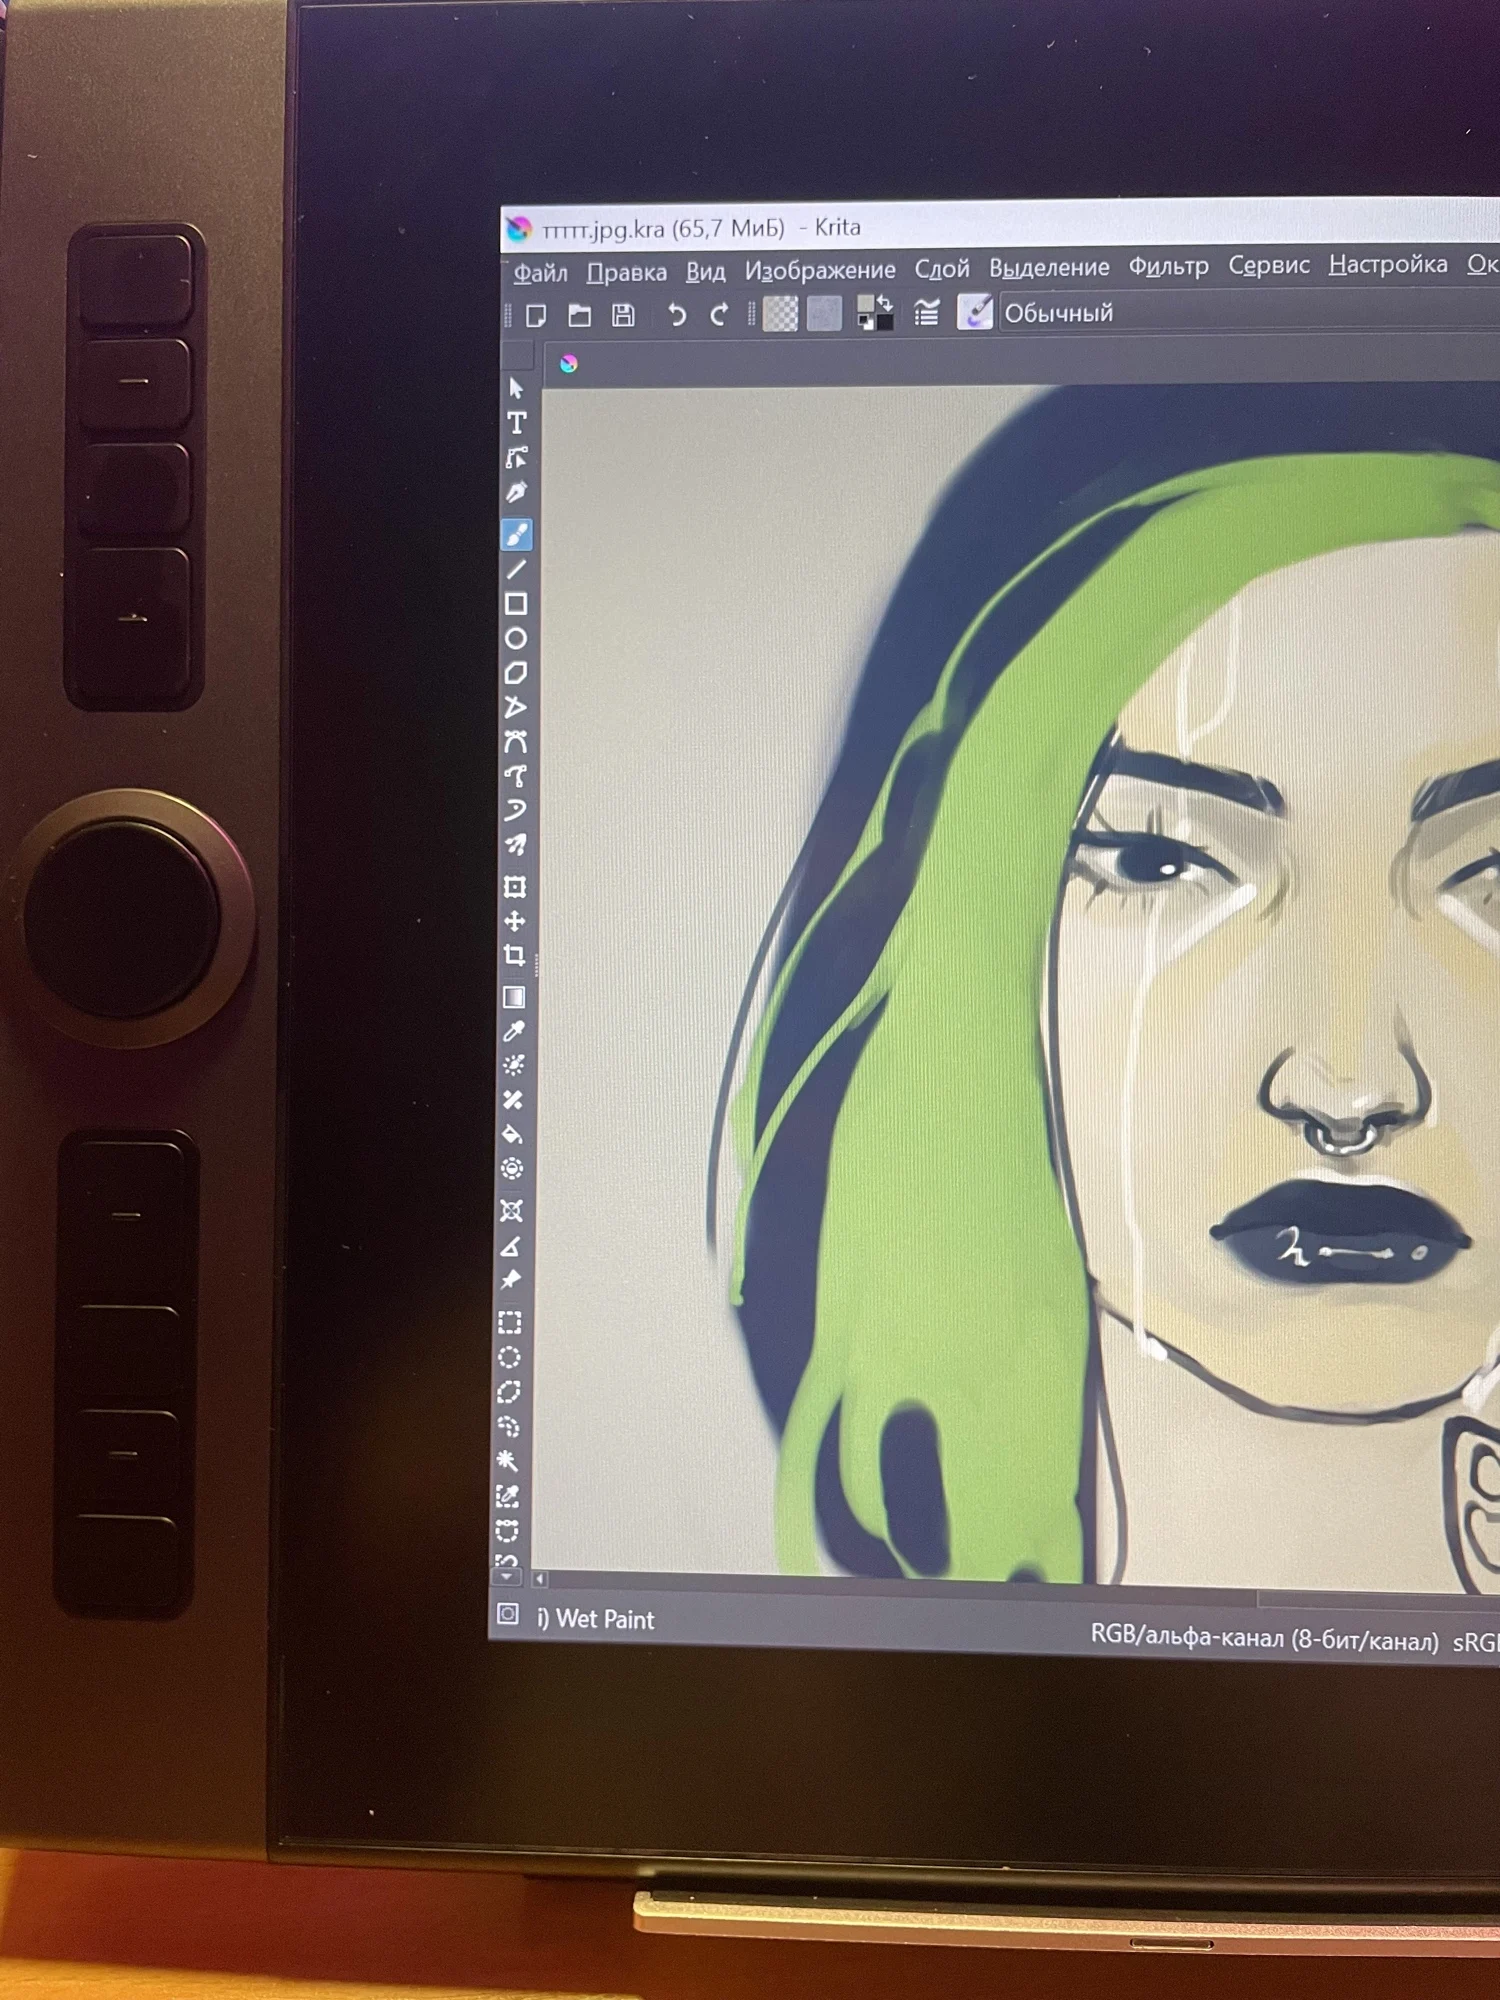Select the Freehand Selection tool

tap(509, 1427)
